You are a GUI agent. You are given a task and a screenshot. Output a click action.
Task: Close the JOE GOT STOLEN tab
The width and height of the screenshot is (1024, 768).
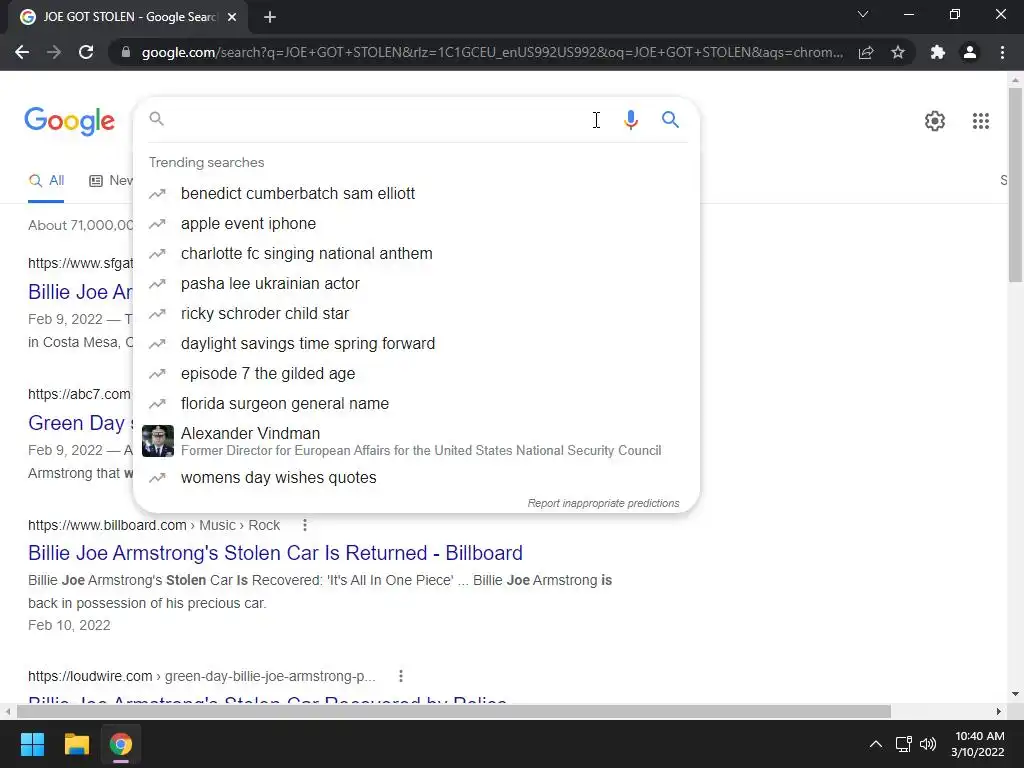coord(232,17)
